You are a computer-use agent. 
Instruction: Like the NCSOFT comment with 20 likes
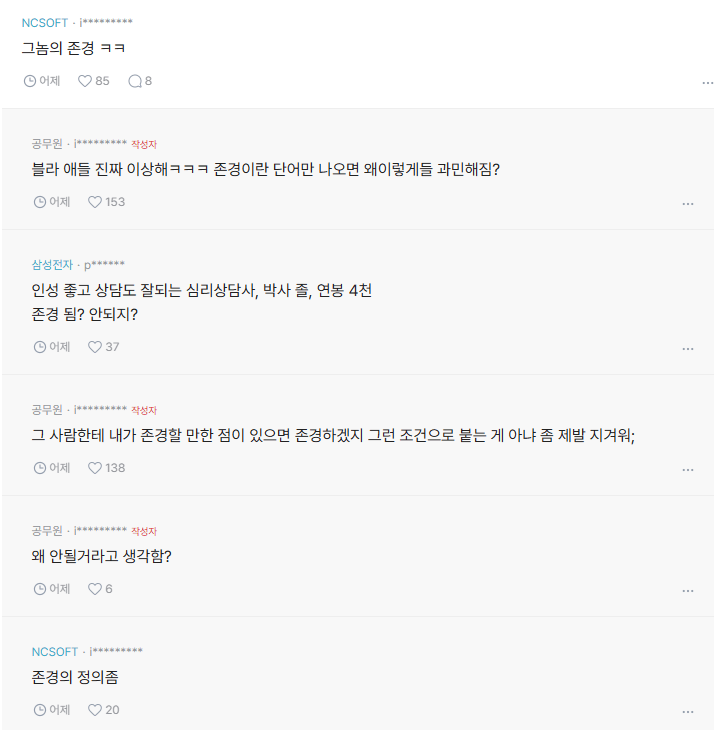point(95,710)
